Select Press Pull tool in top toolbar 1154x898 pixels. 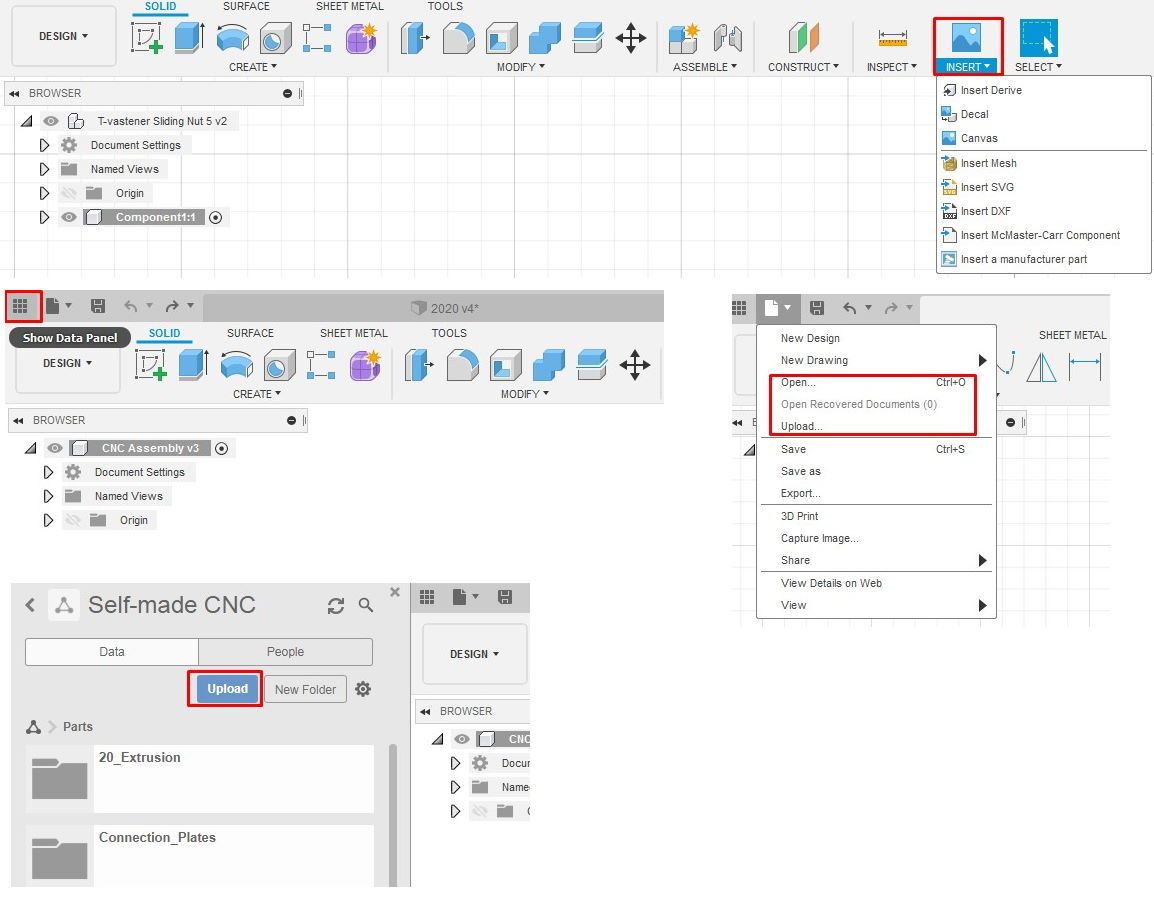coord(415,38)
